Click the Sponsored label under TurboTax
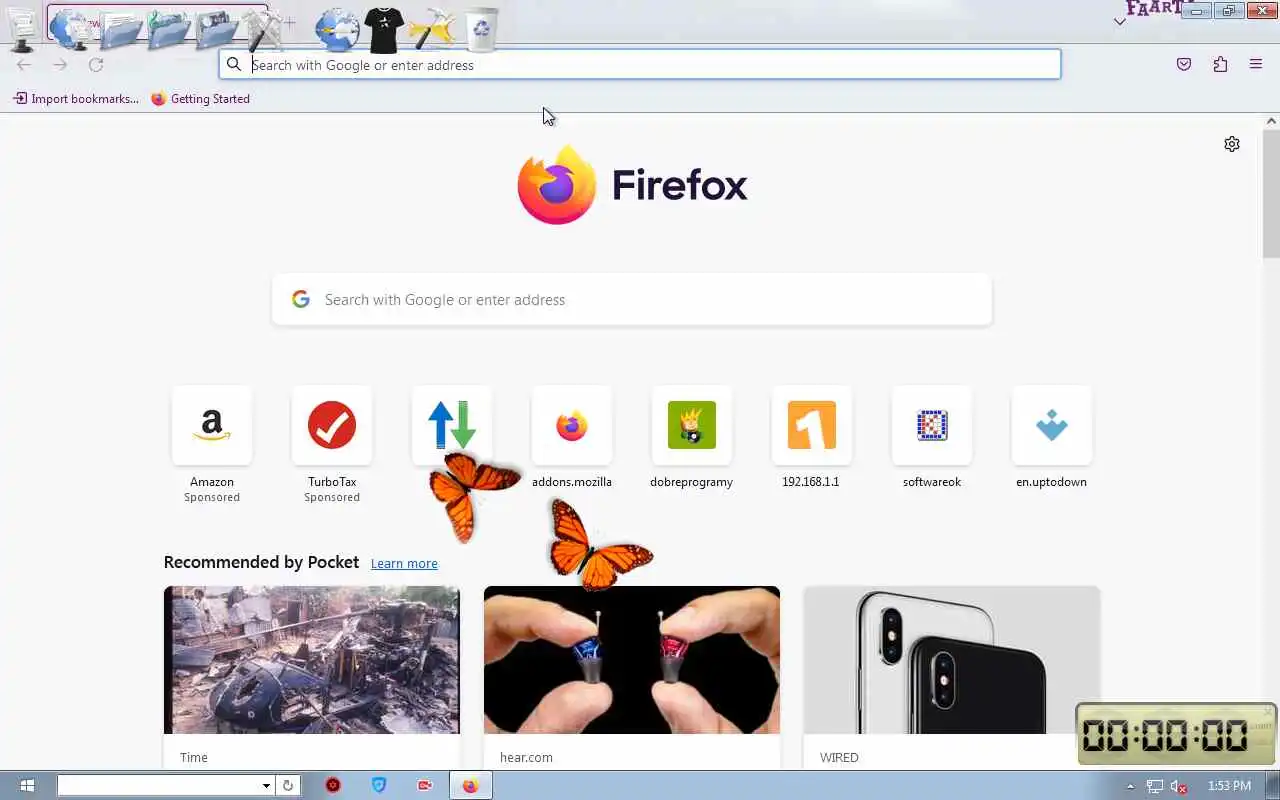This screenshot has width=1280, height=800. [x=332, y=498]
